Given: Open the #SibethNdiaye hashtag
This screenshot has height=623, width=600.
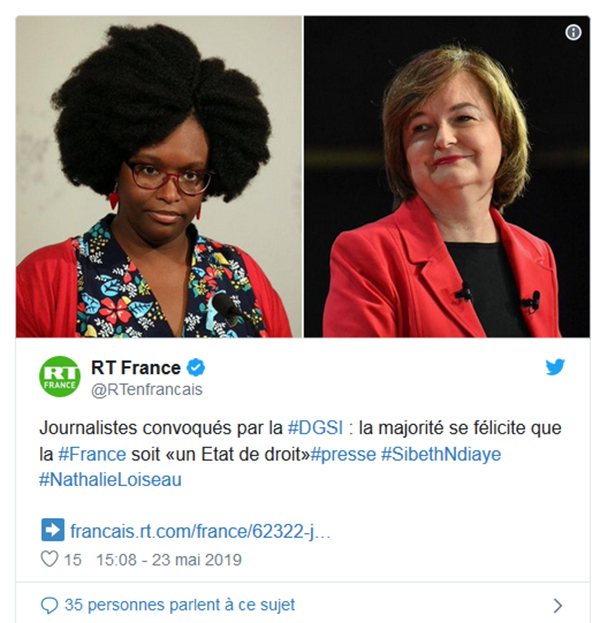Looking at the screenshot, I should 441,454.
